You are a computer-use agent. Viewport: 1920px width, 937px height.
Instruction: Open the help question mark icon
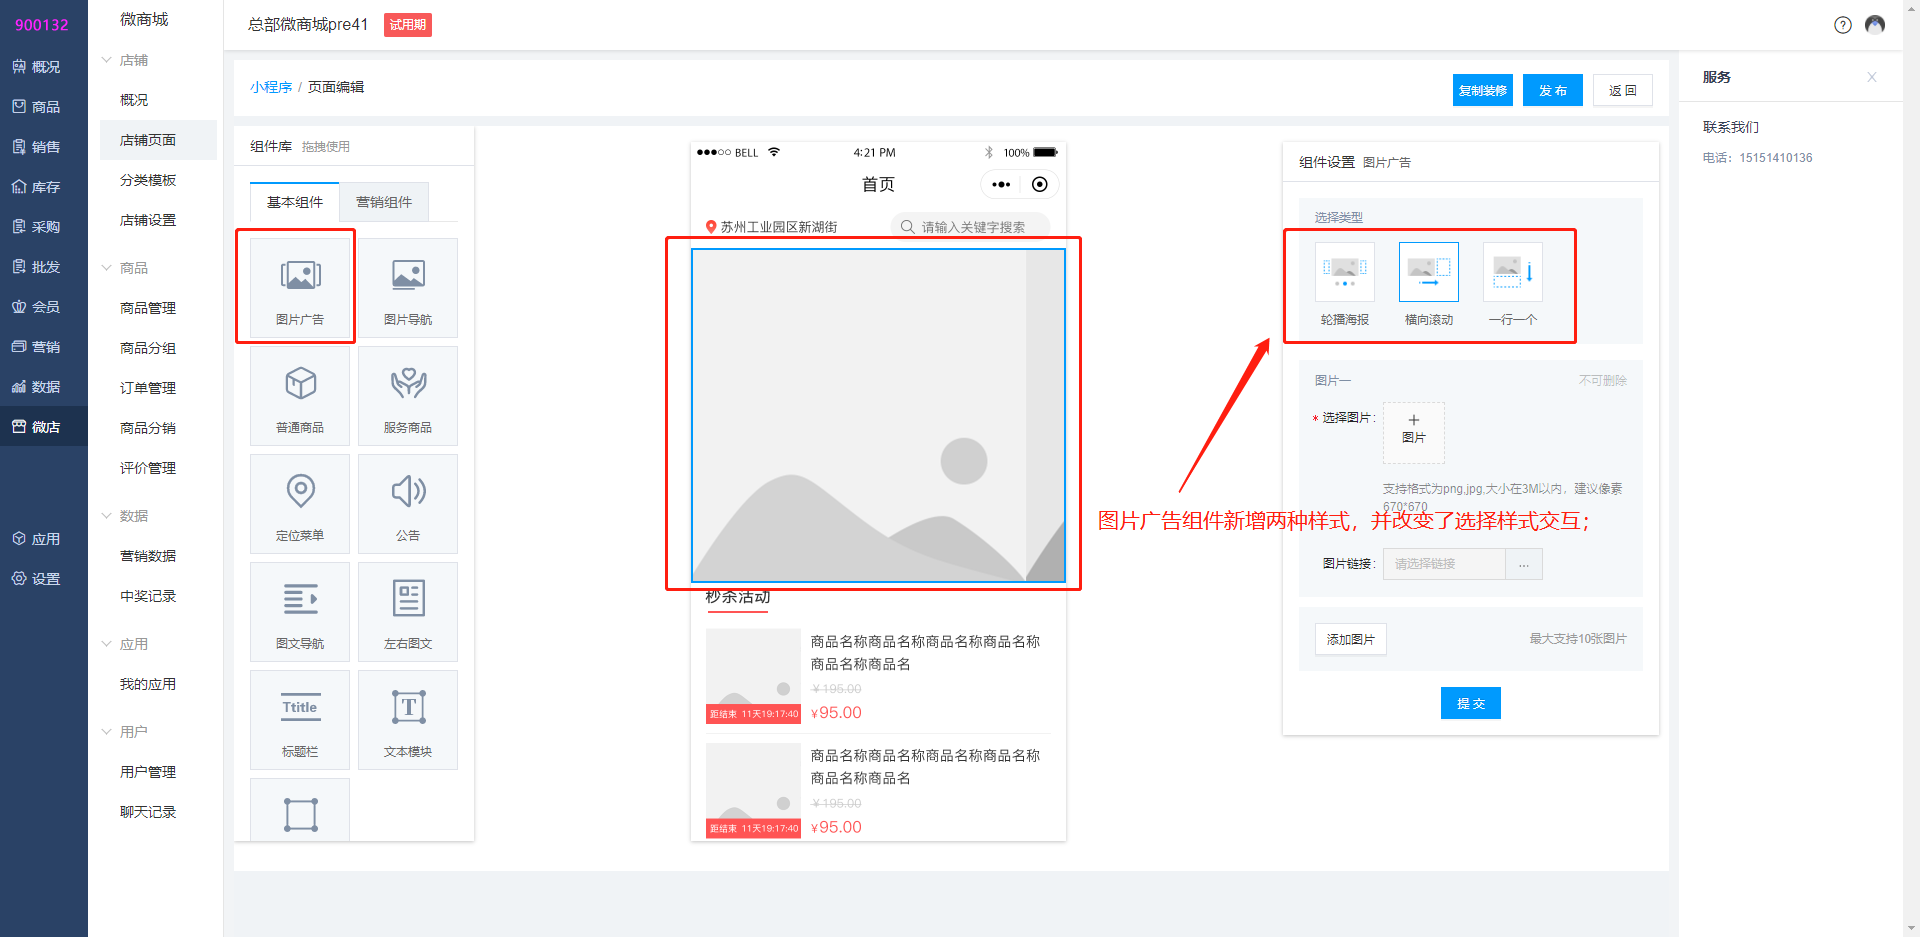[1842, 25]
